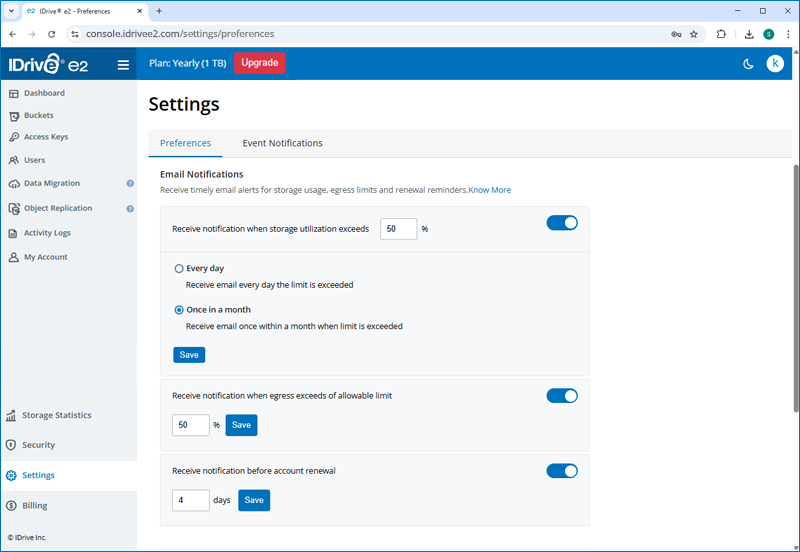Open Storage Statistics page
Screen dimensions: 800x552
pos(56,415)
